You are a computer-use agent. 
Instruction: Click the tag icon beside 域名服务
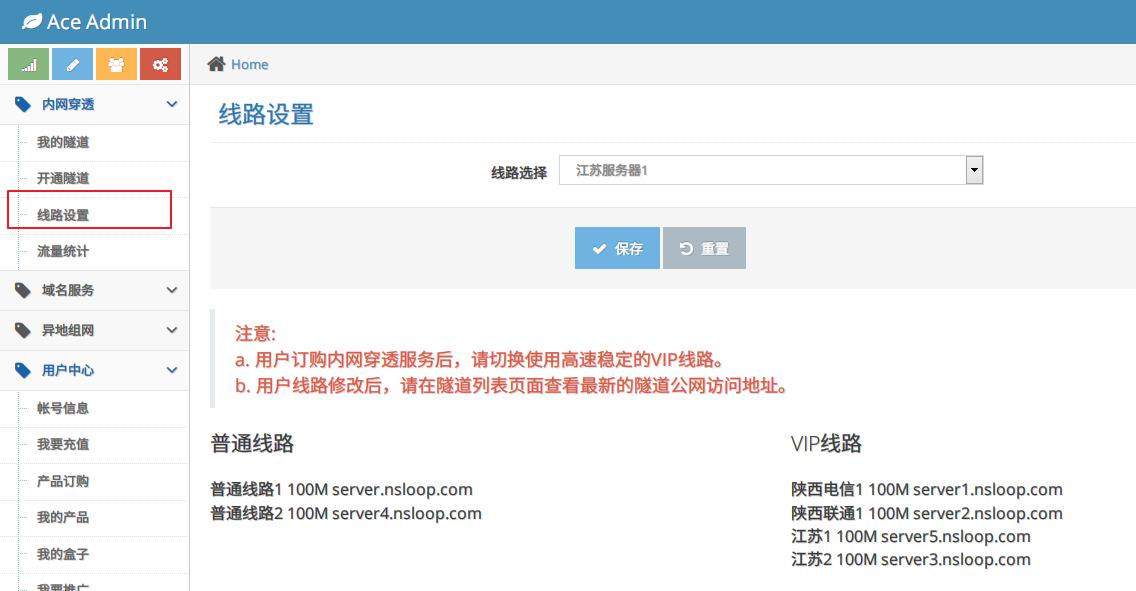(x=23, y=290)
